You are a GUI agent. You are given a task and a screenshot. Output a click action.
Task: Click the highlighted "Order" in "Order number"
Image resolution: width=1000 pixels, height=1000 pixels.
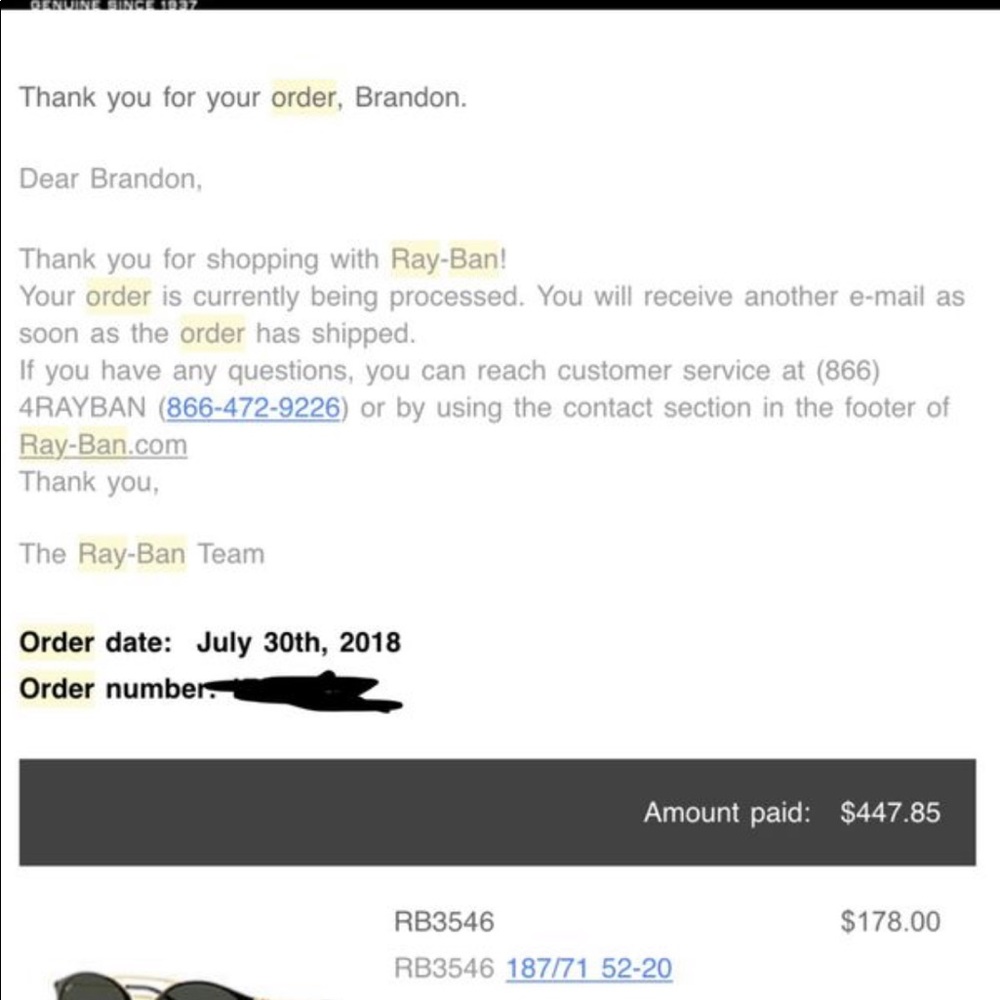click(57, 689)
